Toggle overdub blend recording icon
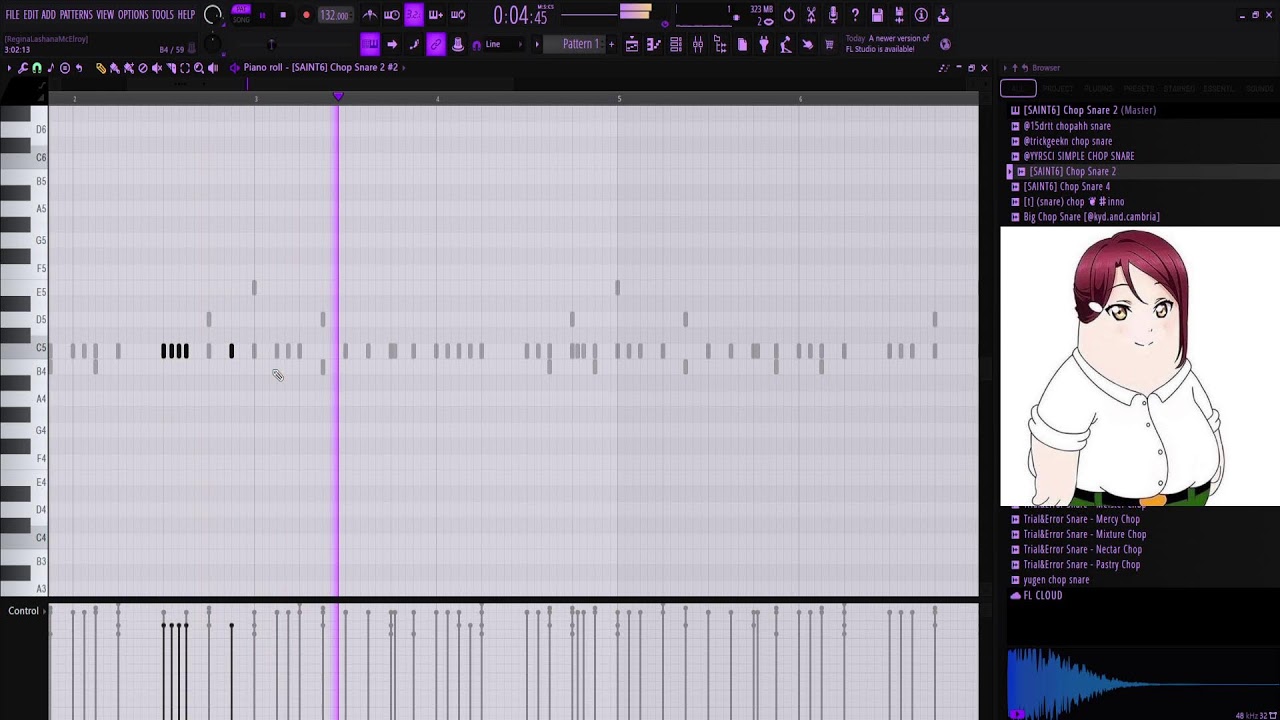The width and height of the screenshot is (1280, 720). point(435,15)
